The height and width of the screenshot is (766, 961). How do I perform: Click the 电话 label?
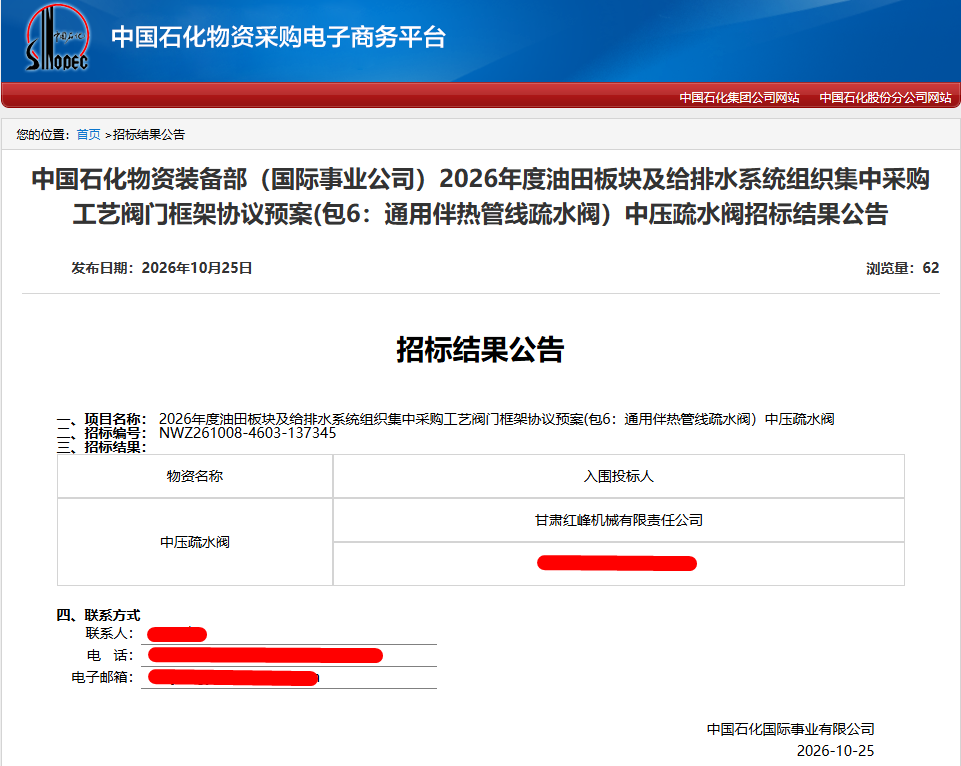pos(109,655)
